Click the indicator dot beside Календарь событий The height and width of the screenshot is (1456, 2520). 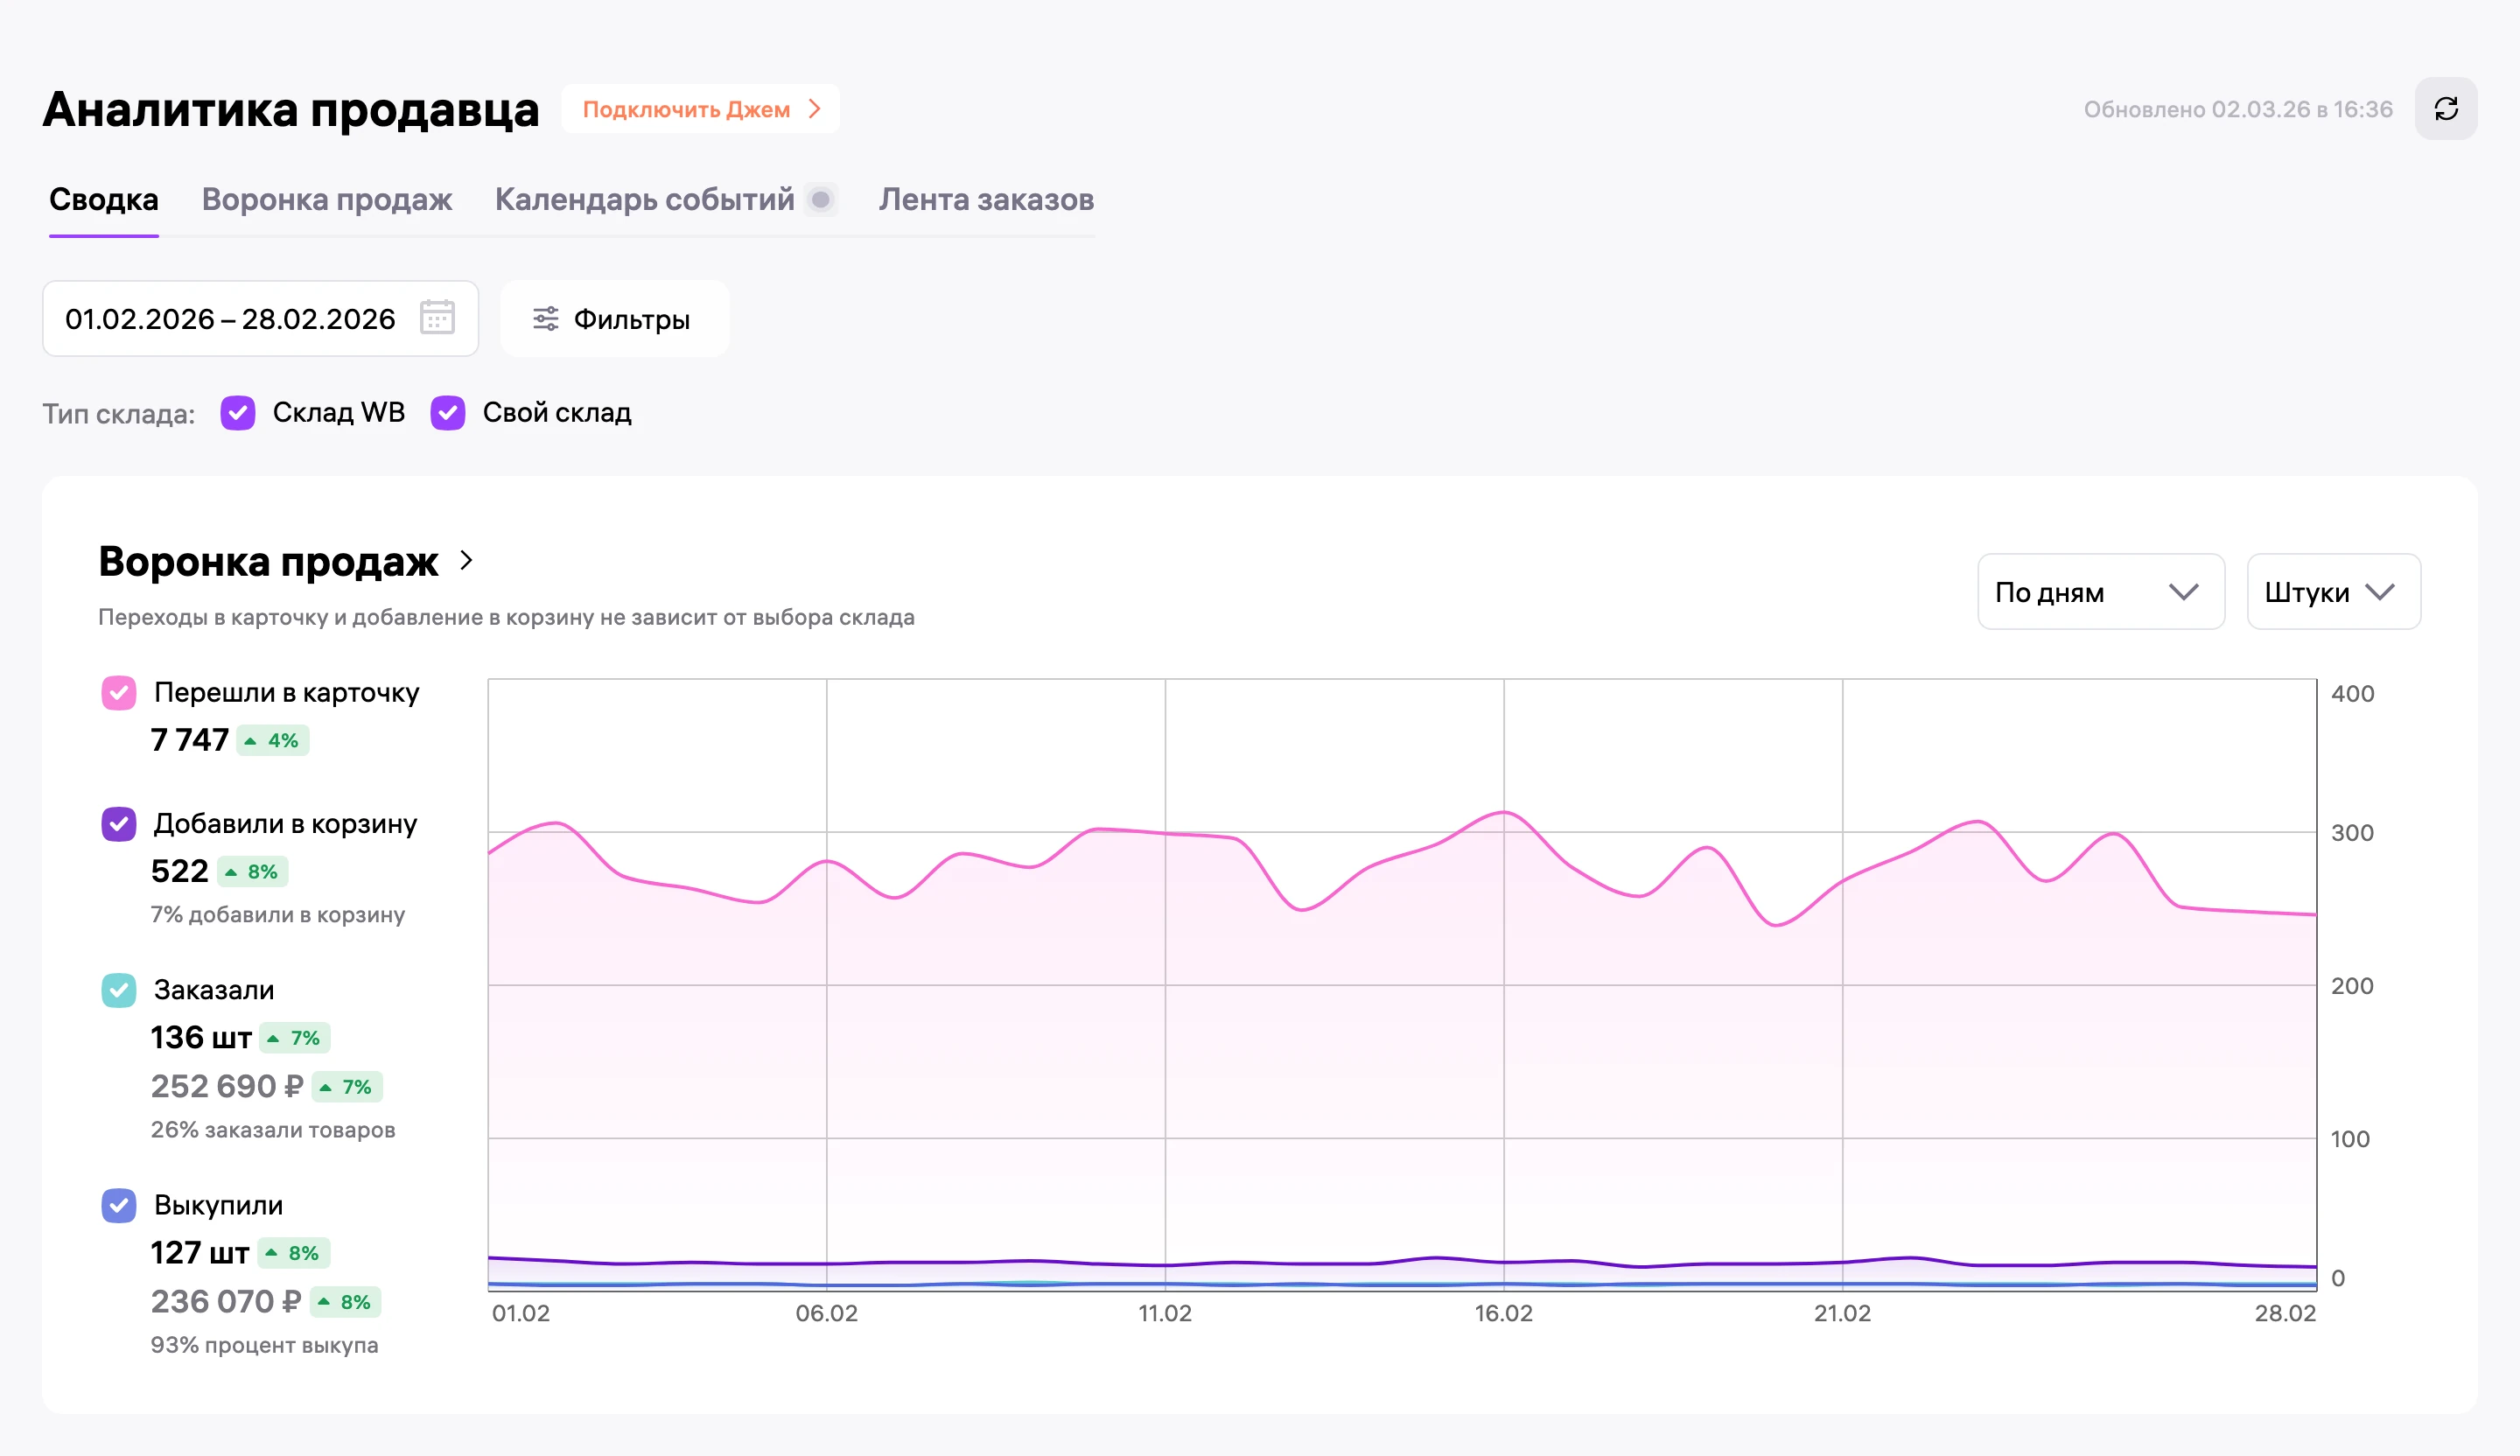[x=821, y=199]
